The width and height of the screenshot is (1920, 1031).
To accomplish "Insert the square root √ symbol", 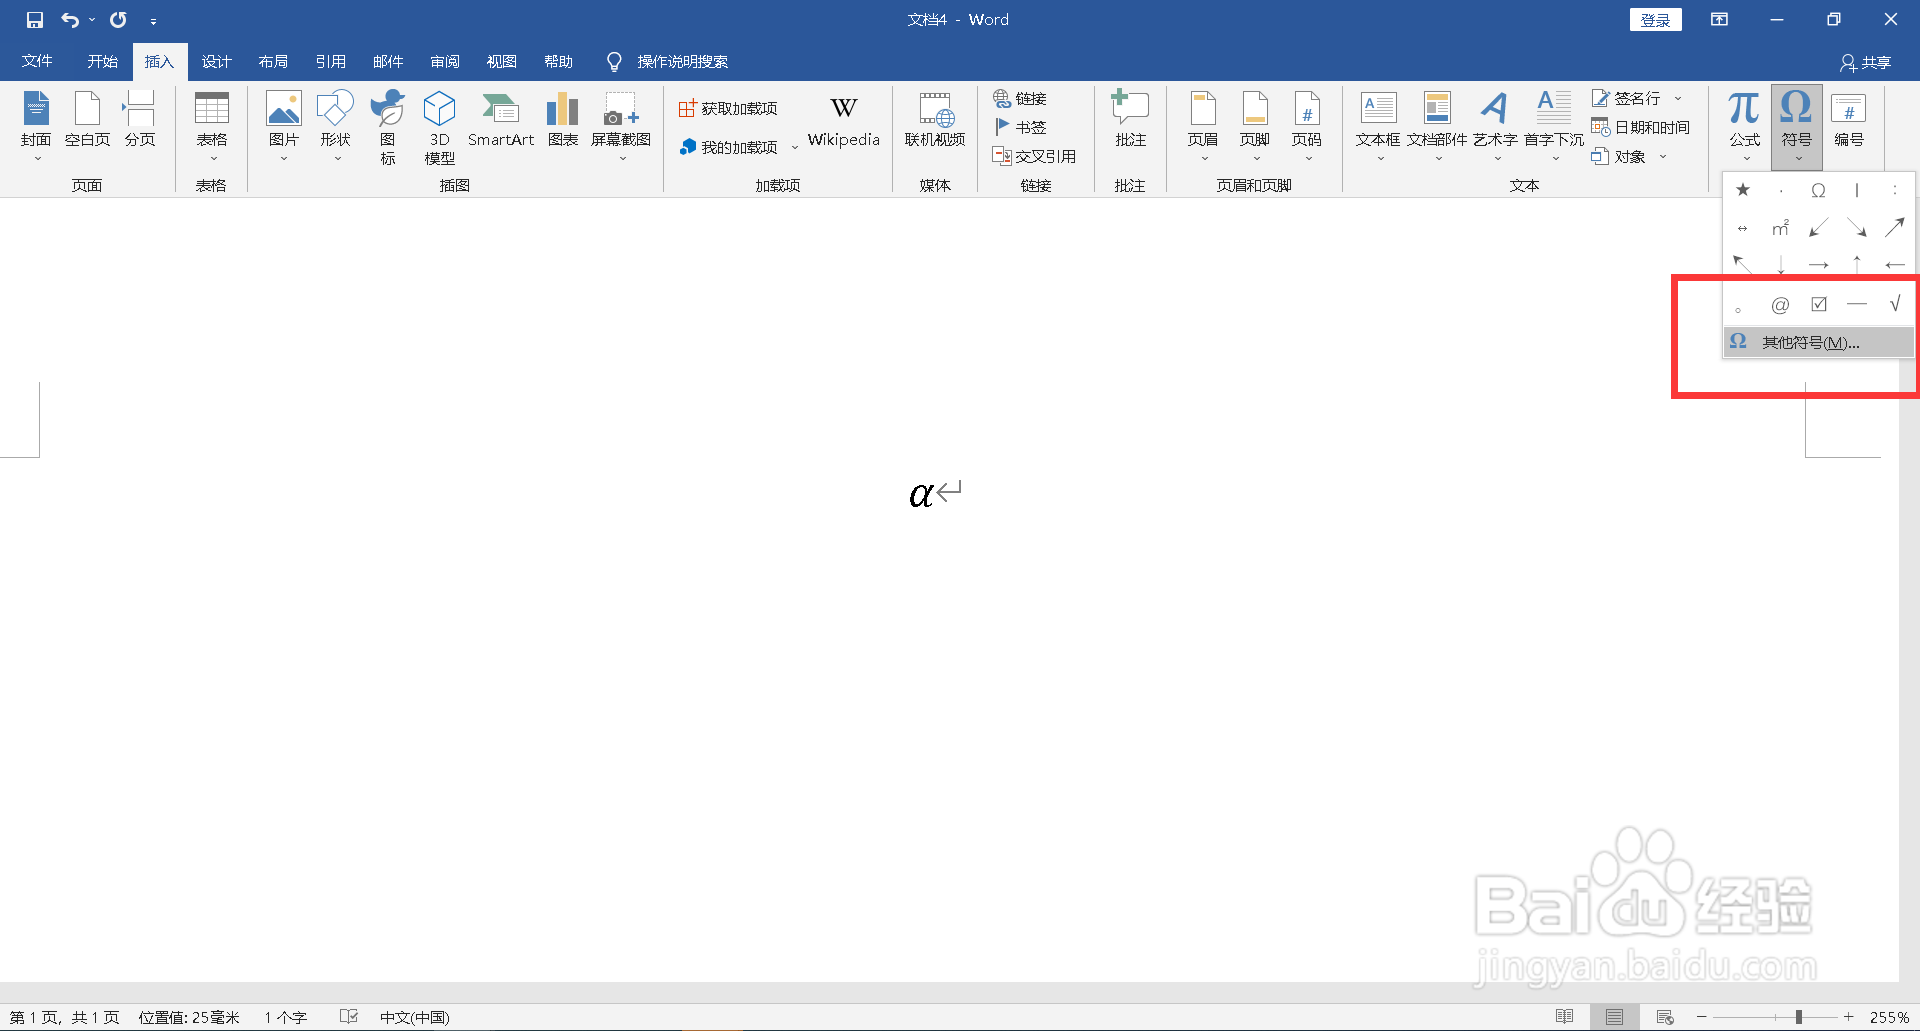I will 1895,304.
